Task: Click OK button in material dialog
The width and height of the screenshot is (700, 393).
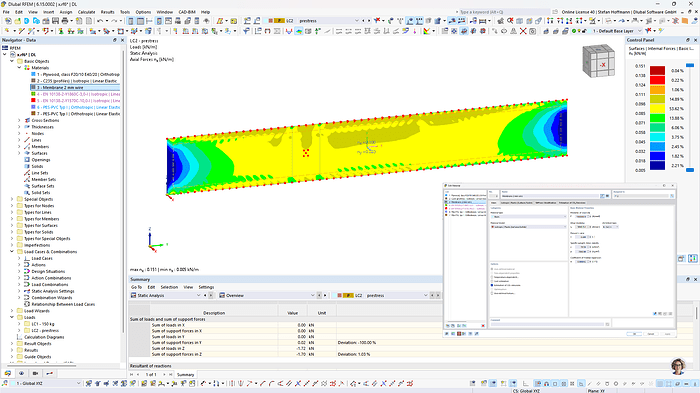Action: [x=633, y=334]
